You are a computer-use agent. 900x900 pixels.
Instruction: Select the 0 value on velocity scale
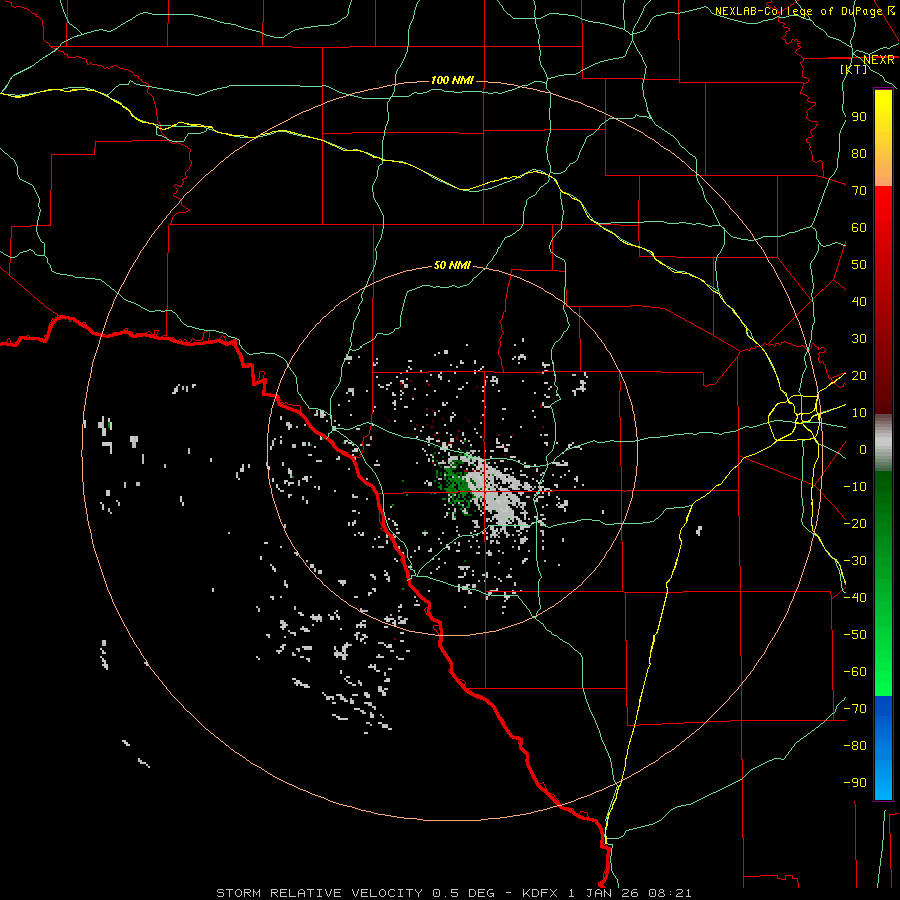863,449
